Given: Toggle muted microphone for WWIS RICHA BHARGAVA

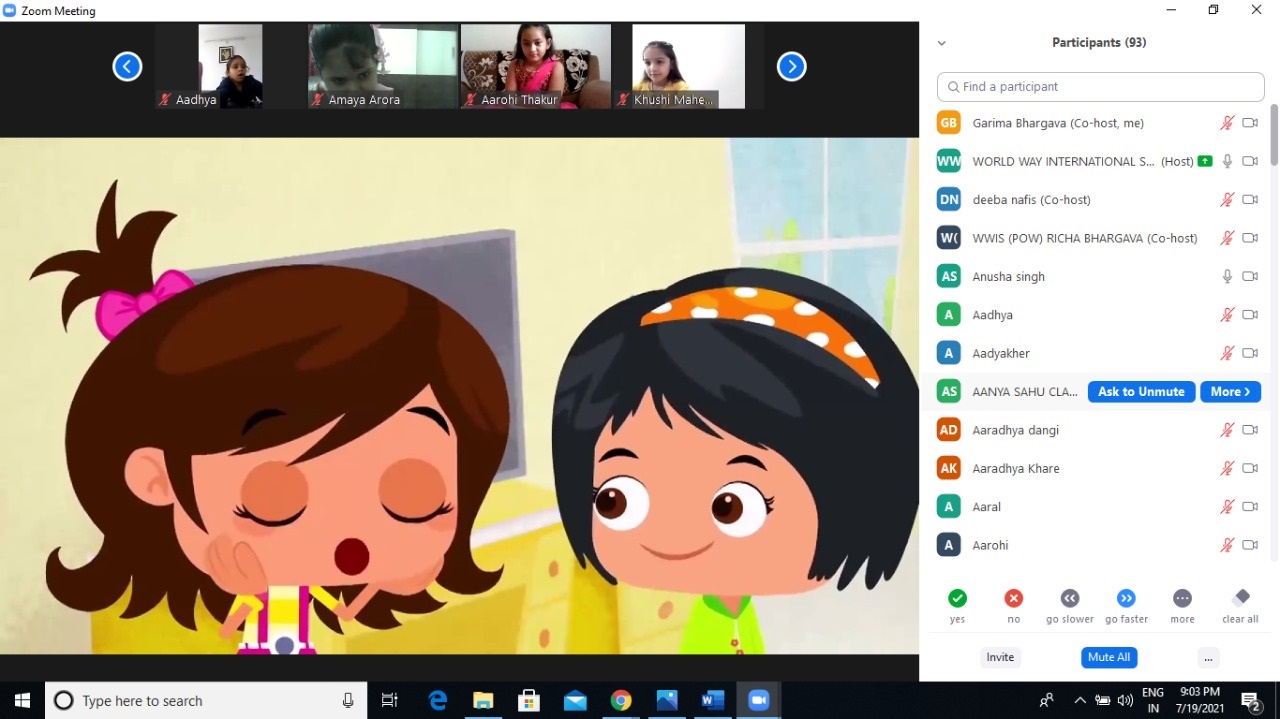Looking at the screenshot, I should [x=1227, y=238].
